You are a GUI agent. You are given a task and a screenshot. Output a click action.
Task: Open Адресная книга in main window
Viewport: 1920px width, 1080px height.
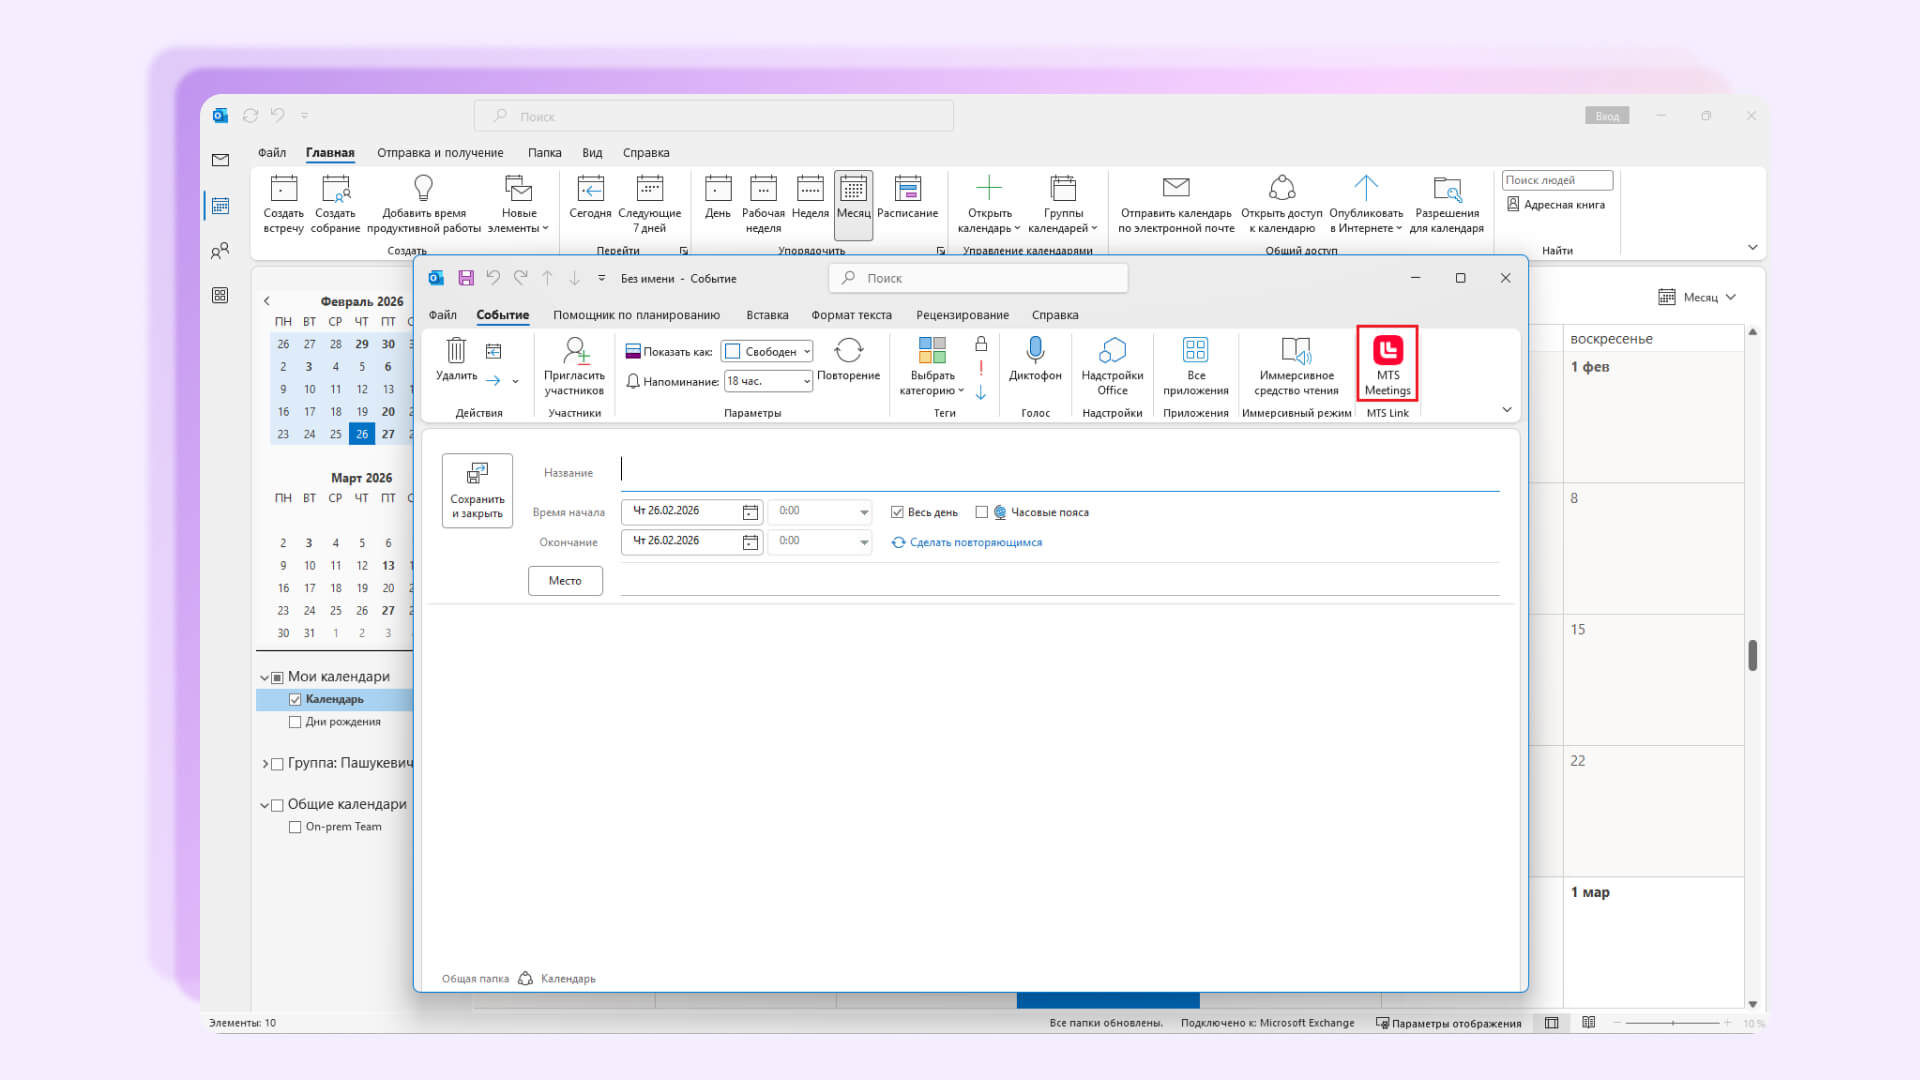1556,205
